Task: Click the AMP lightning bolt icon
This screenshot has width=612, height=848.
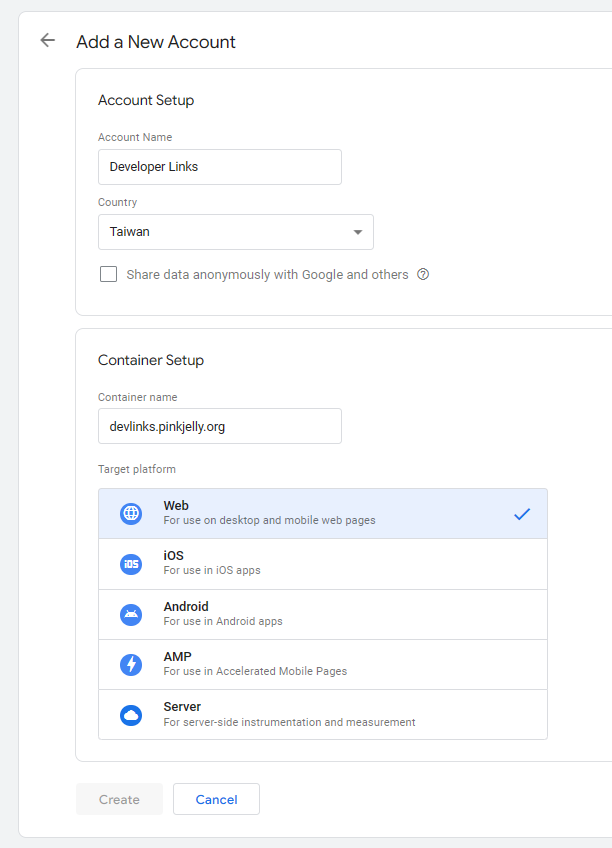Action: (x=131, y=665)
